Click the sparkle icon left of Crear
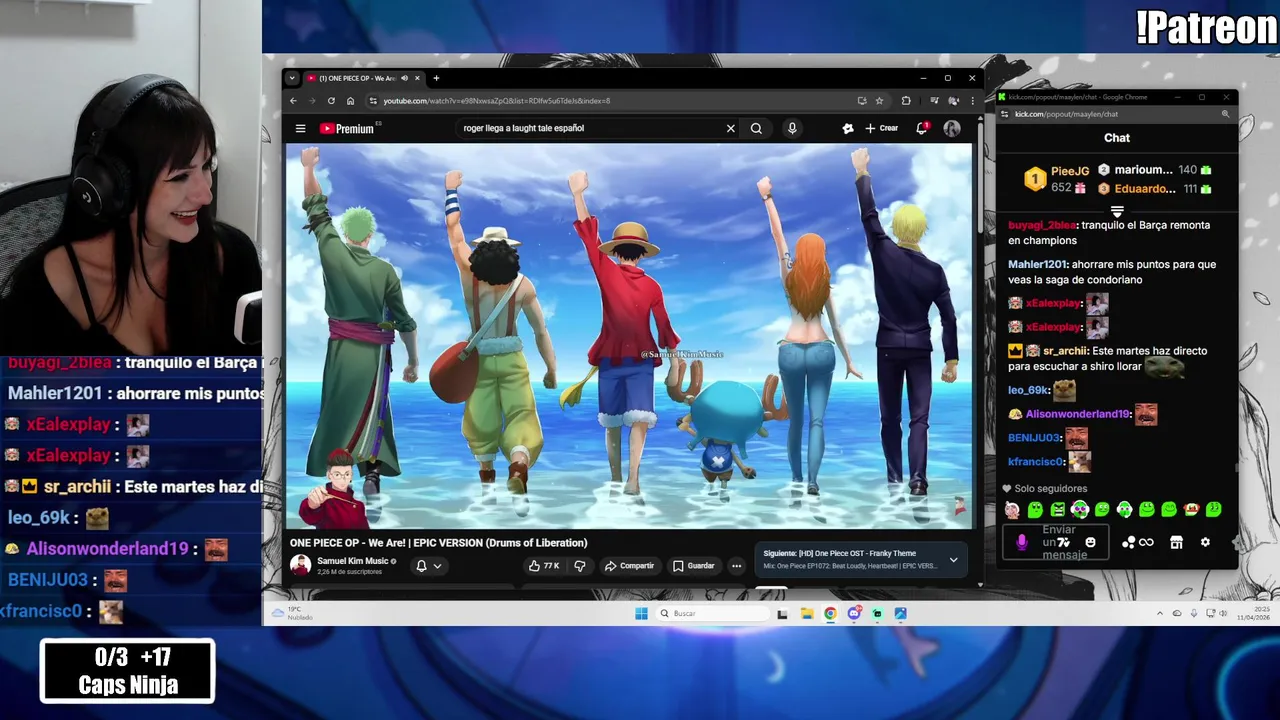The height and width of the screenshot is (720, 1280). (848, 128)
